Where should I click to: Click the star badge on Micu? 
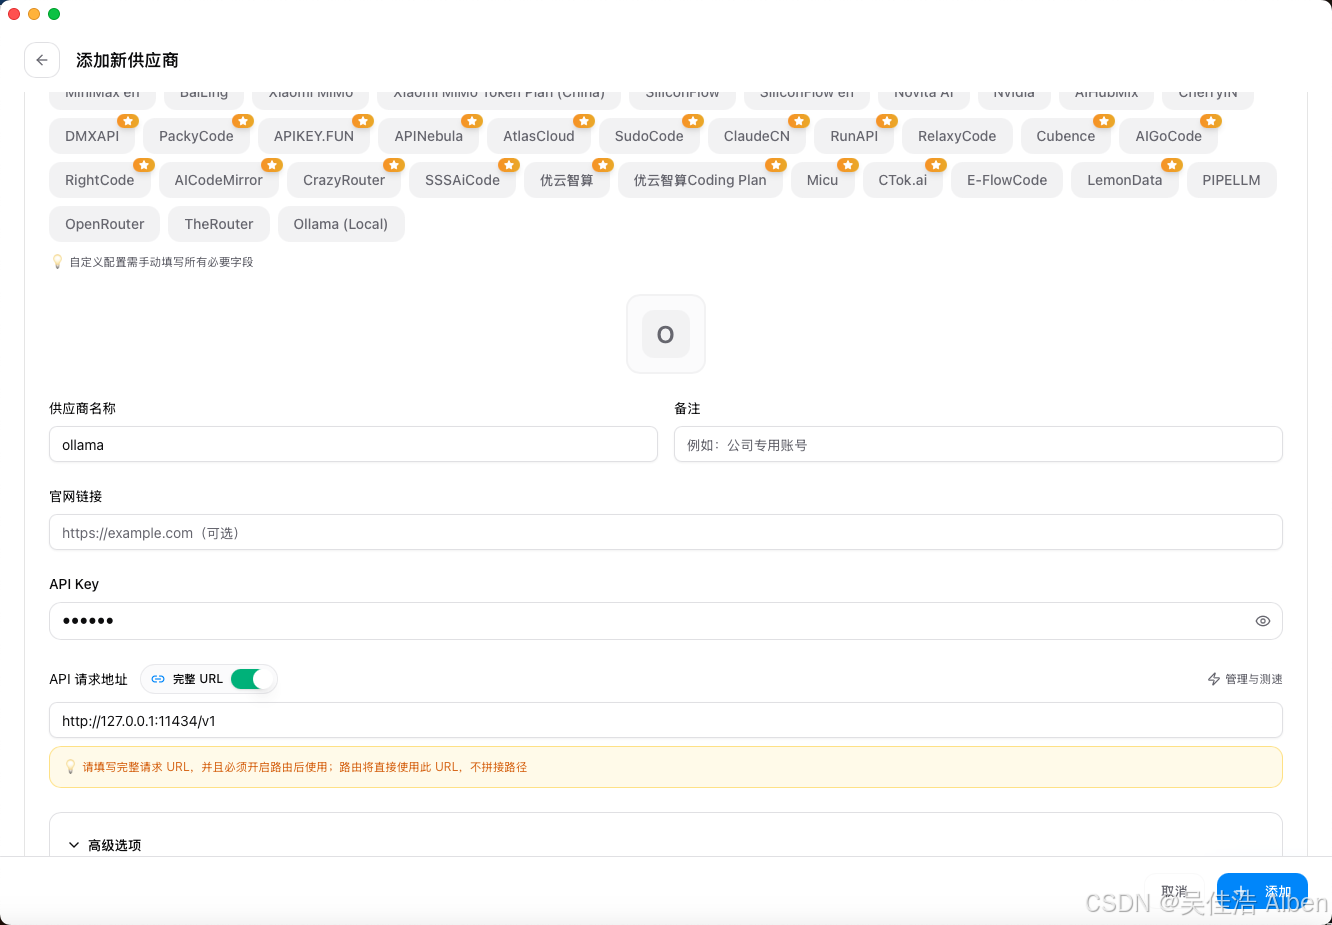tap(848, 165)
